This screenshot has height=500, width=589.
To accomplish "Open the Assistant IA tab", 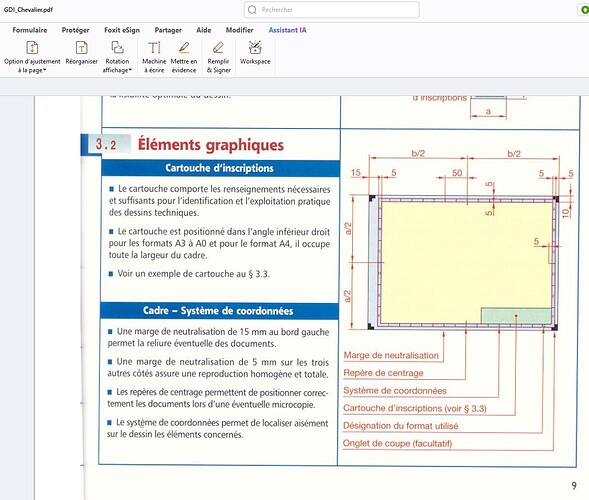I will pyautogui.click(x=287, y=30).
